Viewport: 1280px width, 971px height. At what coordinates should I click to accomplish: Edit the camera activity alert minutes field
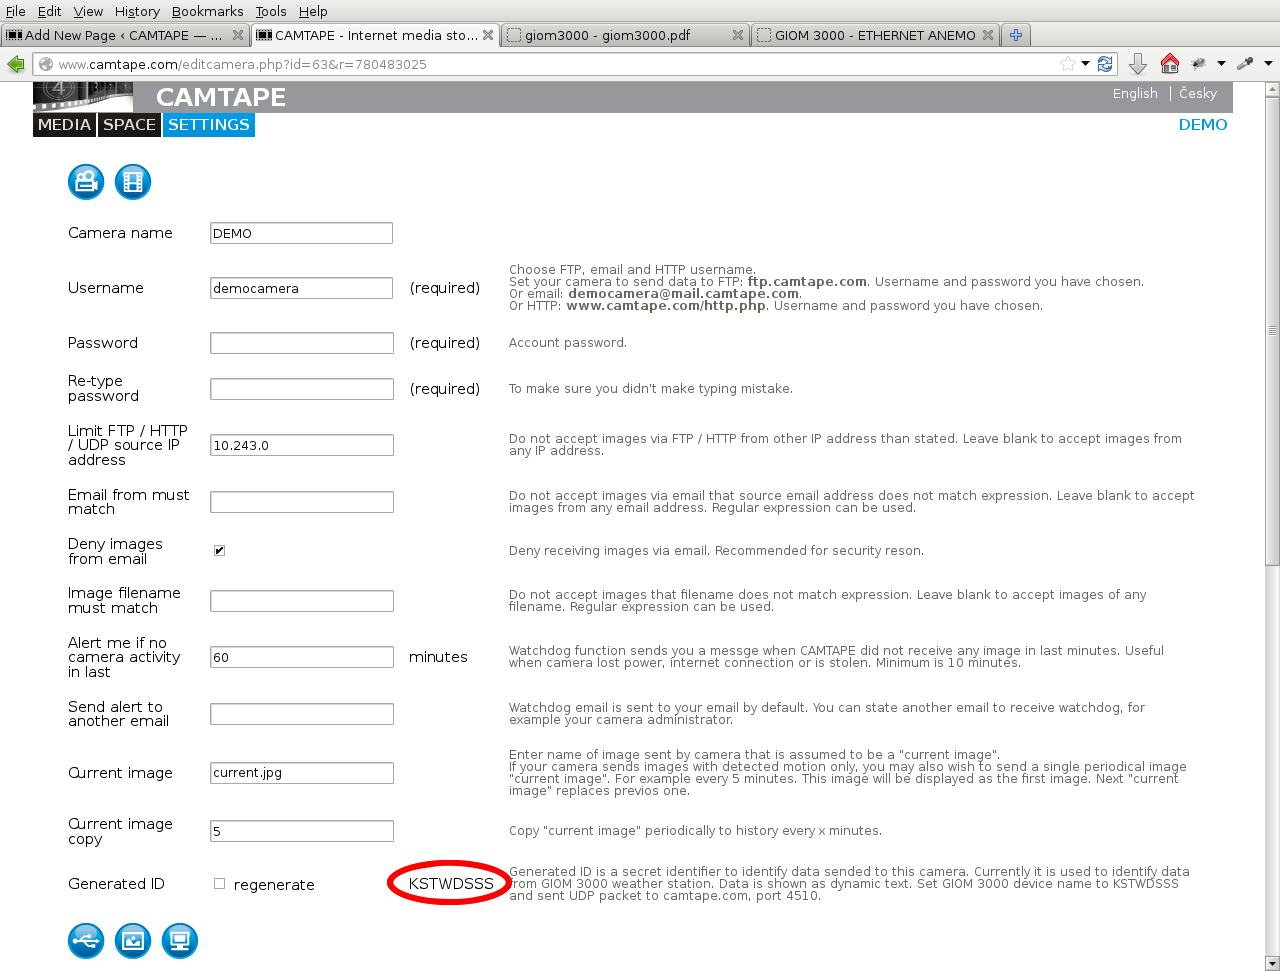[301, 657]
